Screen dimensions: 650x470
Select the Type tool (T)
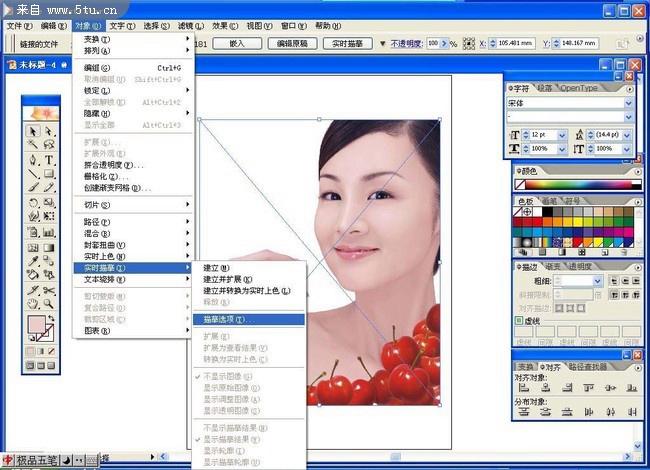point(48,160)
